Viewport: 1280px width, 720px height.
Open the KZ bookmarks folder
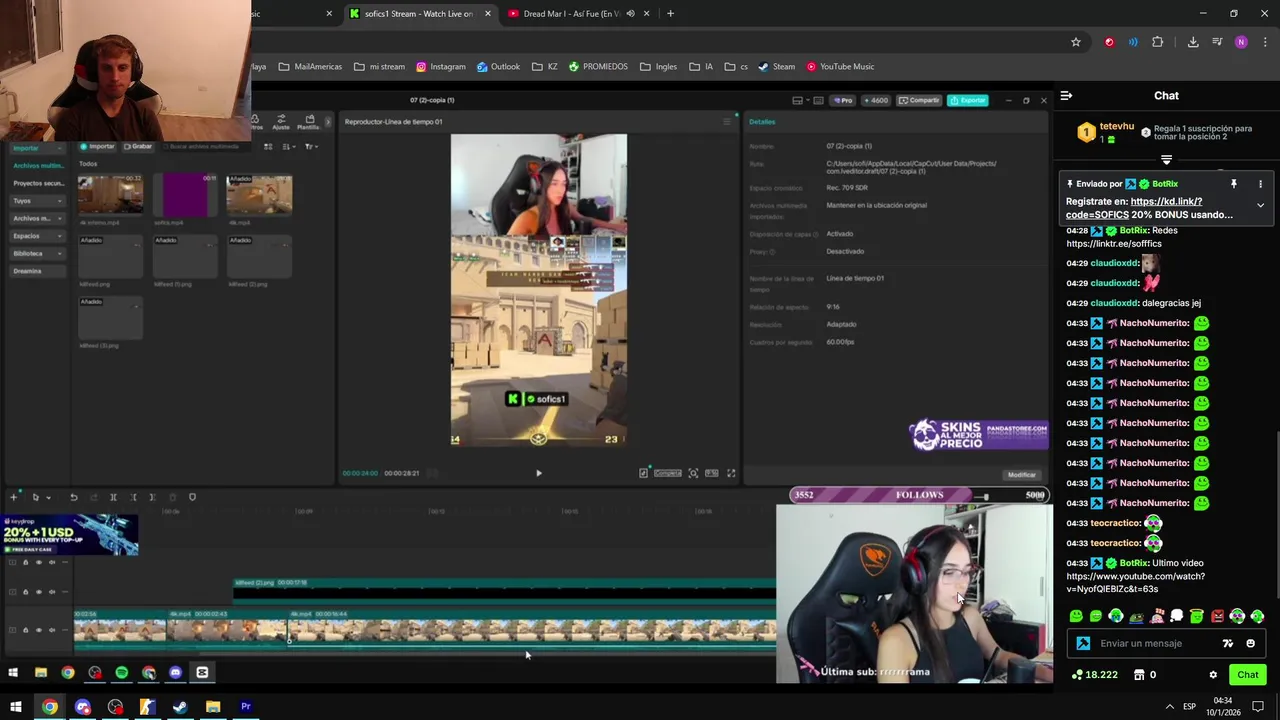545,67
